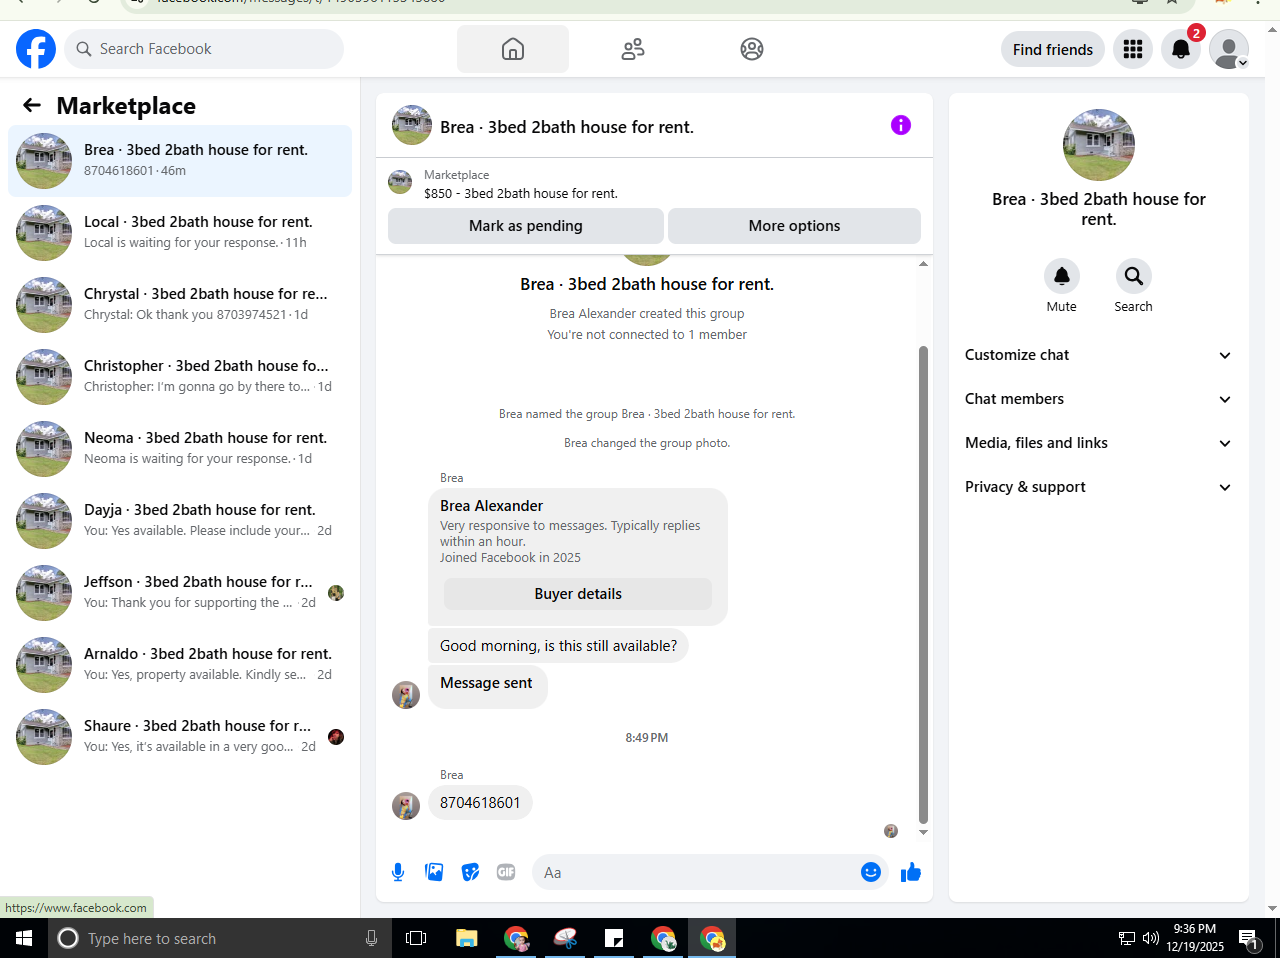Screen dimensions: 1280x958
Task: Click the Message sent bubble
Action: 487,687
